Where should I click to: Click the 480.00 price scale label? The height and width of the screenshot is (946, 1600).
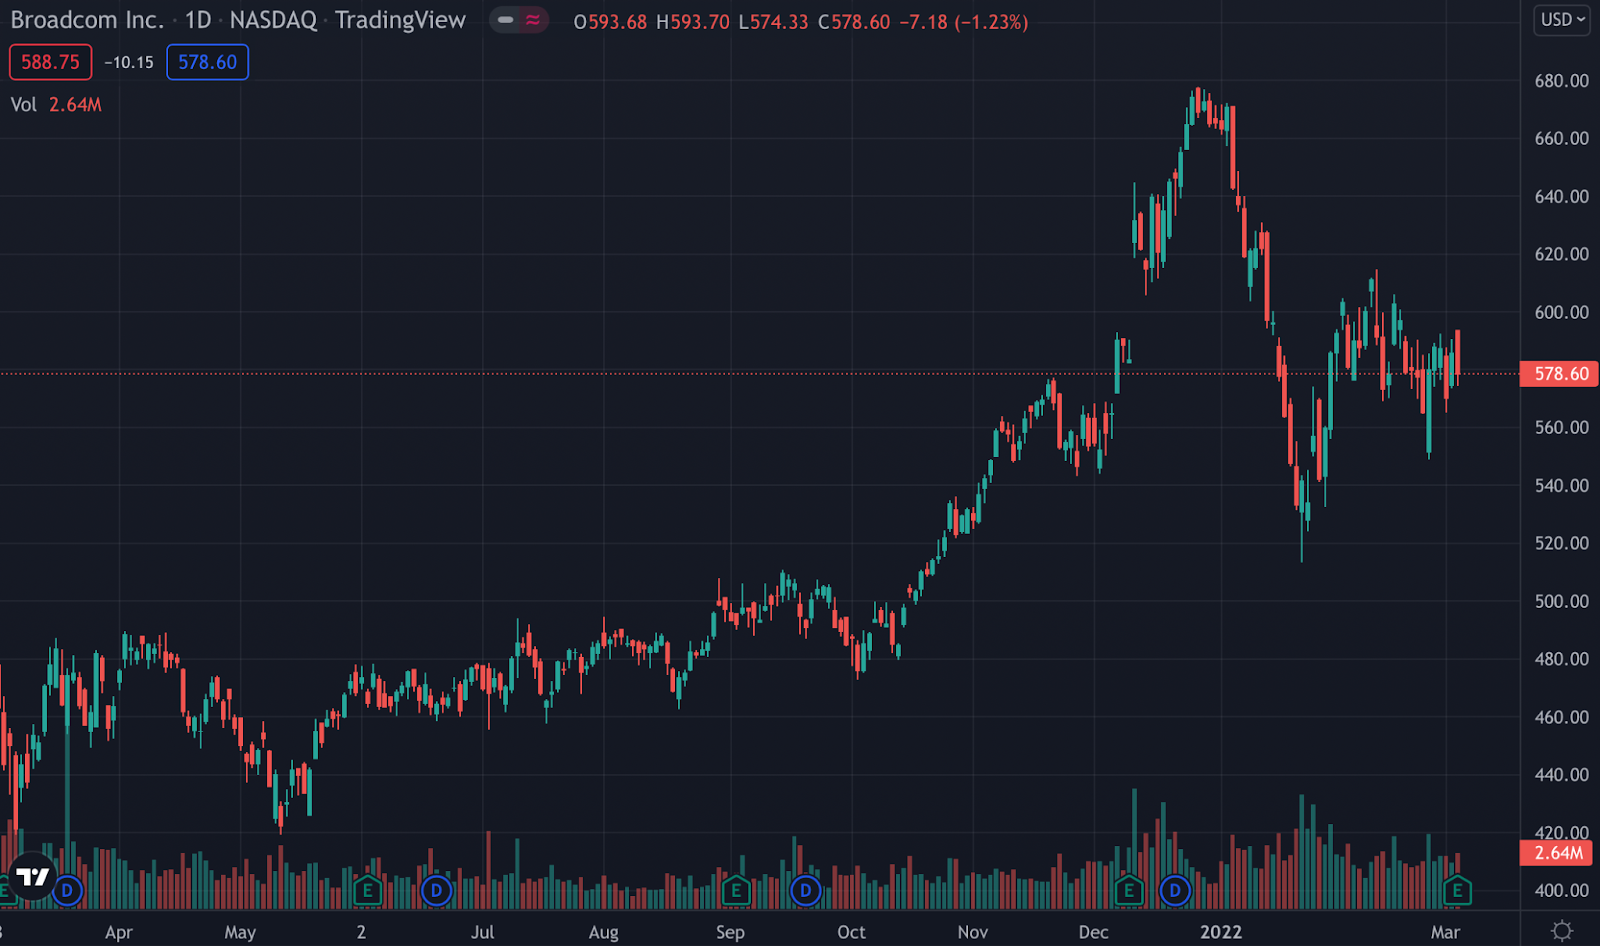click(x=1562, y=659)
